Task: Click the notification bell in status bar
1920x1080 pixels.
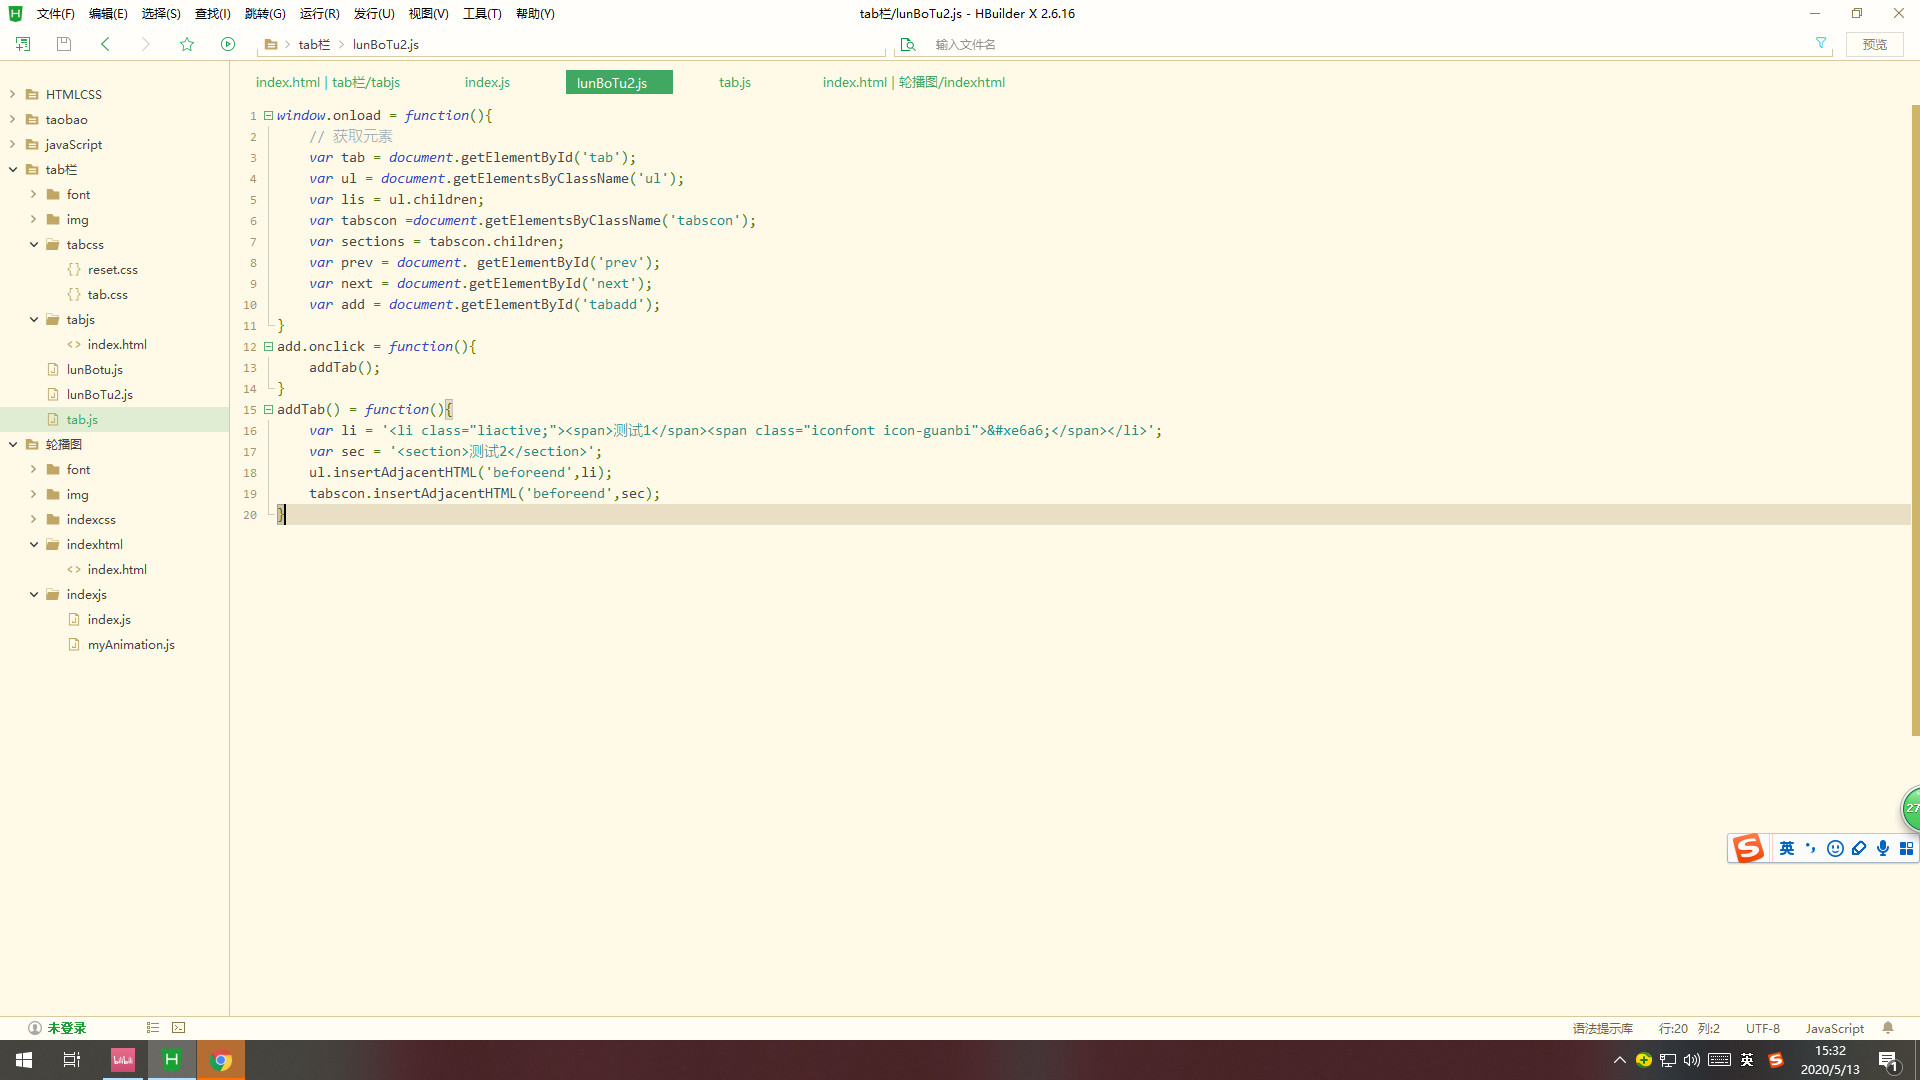Action: (x=1888, y=1028)
